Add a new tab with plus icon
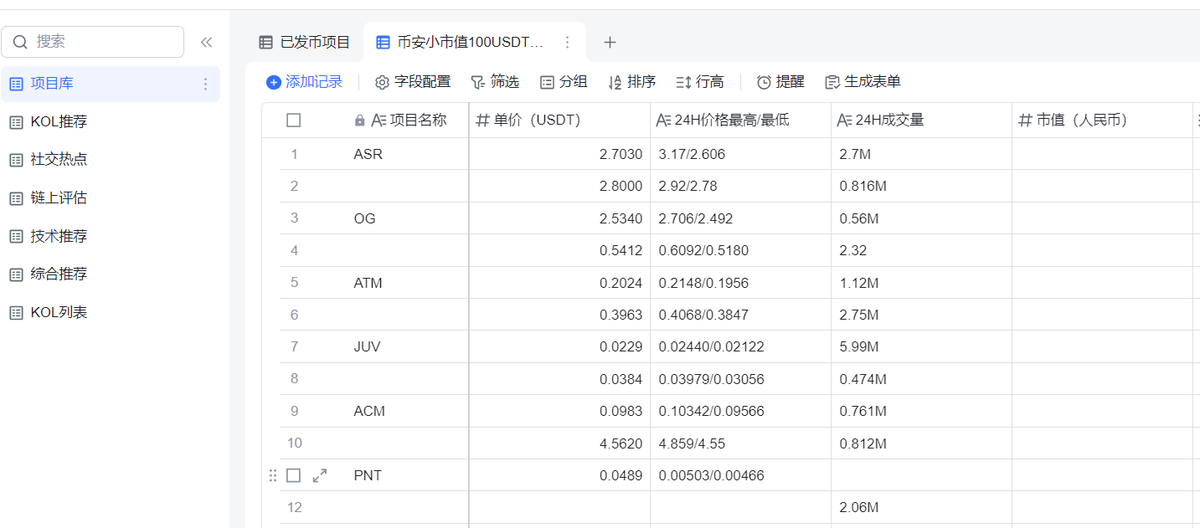 click(610, 42)
